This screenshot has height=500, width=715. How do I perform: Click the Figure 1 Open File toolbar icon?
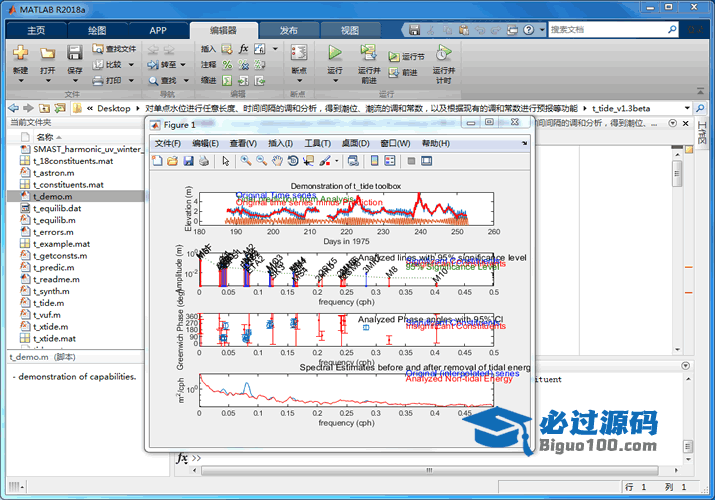coord(172,161)
